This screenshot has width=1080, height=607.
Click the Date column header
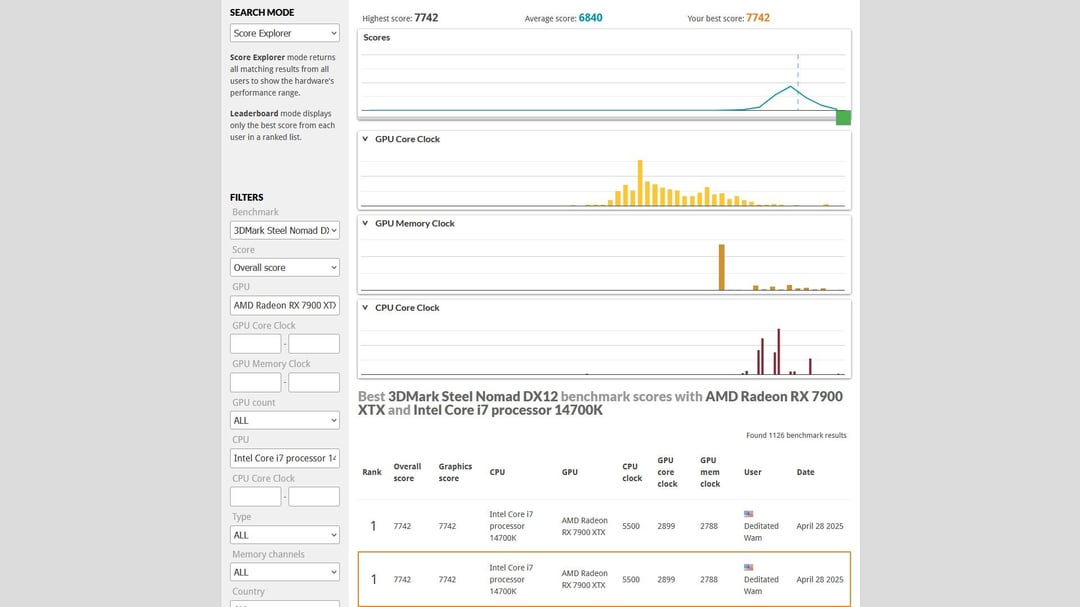tap(805, 472)
